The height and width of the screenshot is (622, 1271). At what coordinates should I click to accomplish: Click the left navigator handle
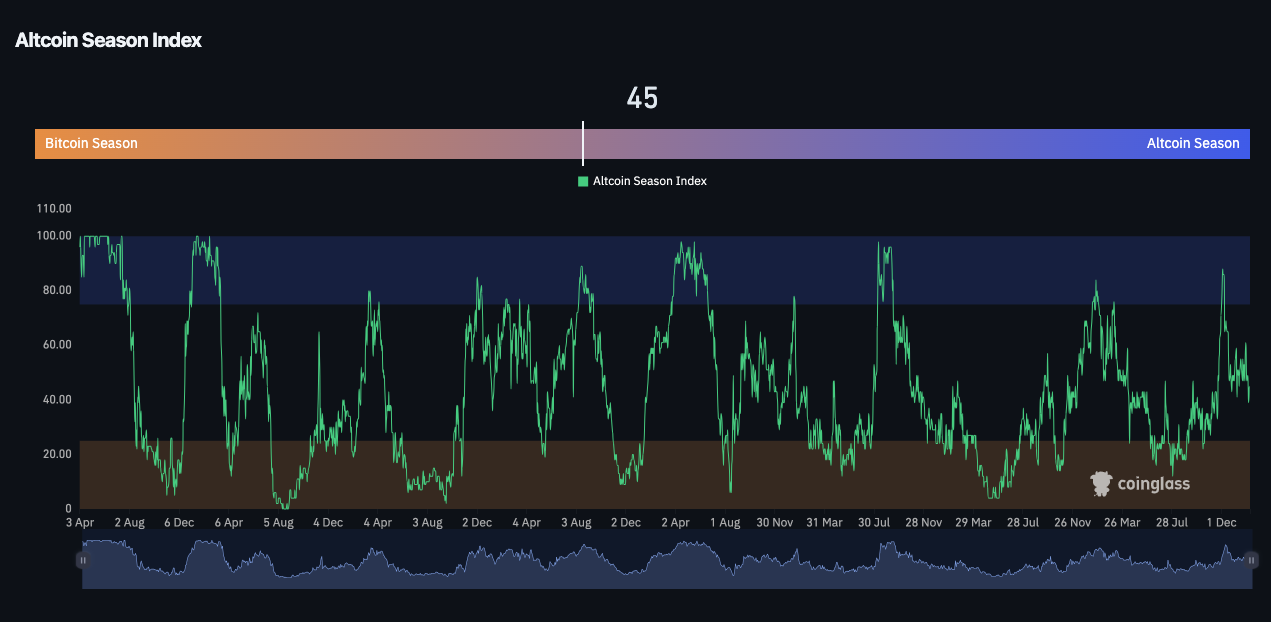coord(83,560)
